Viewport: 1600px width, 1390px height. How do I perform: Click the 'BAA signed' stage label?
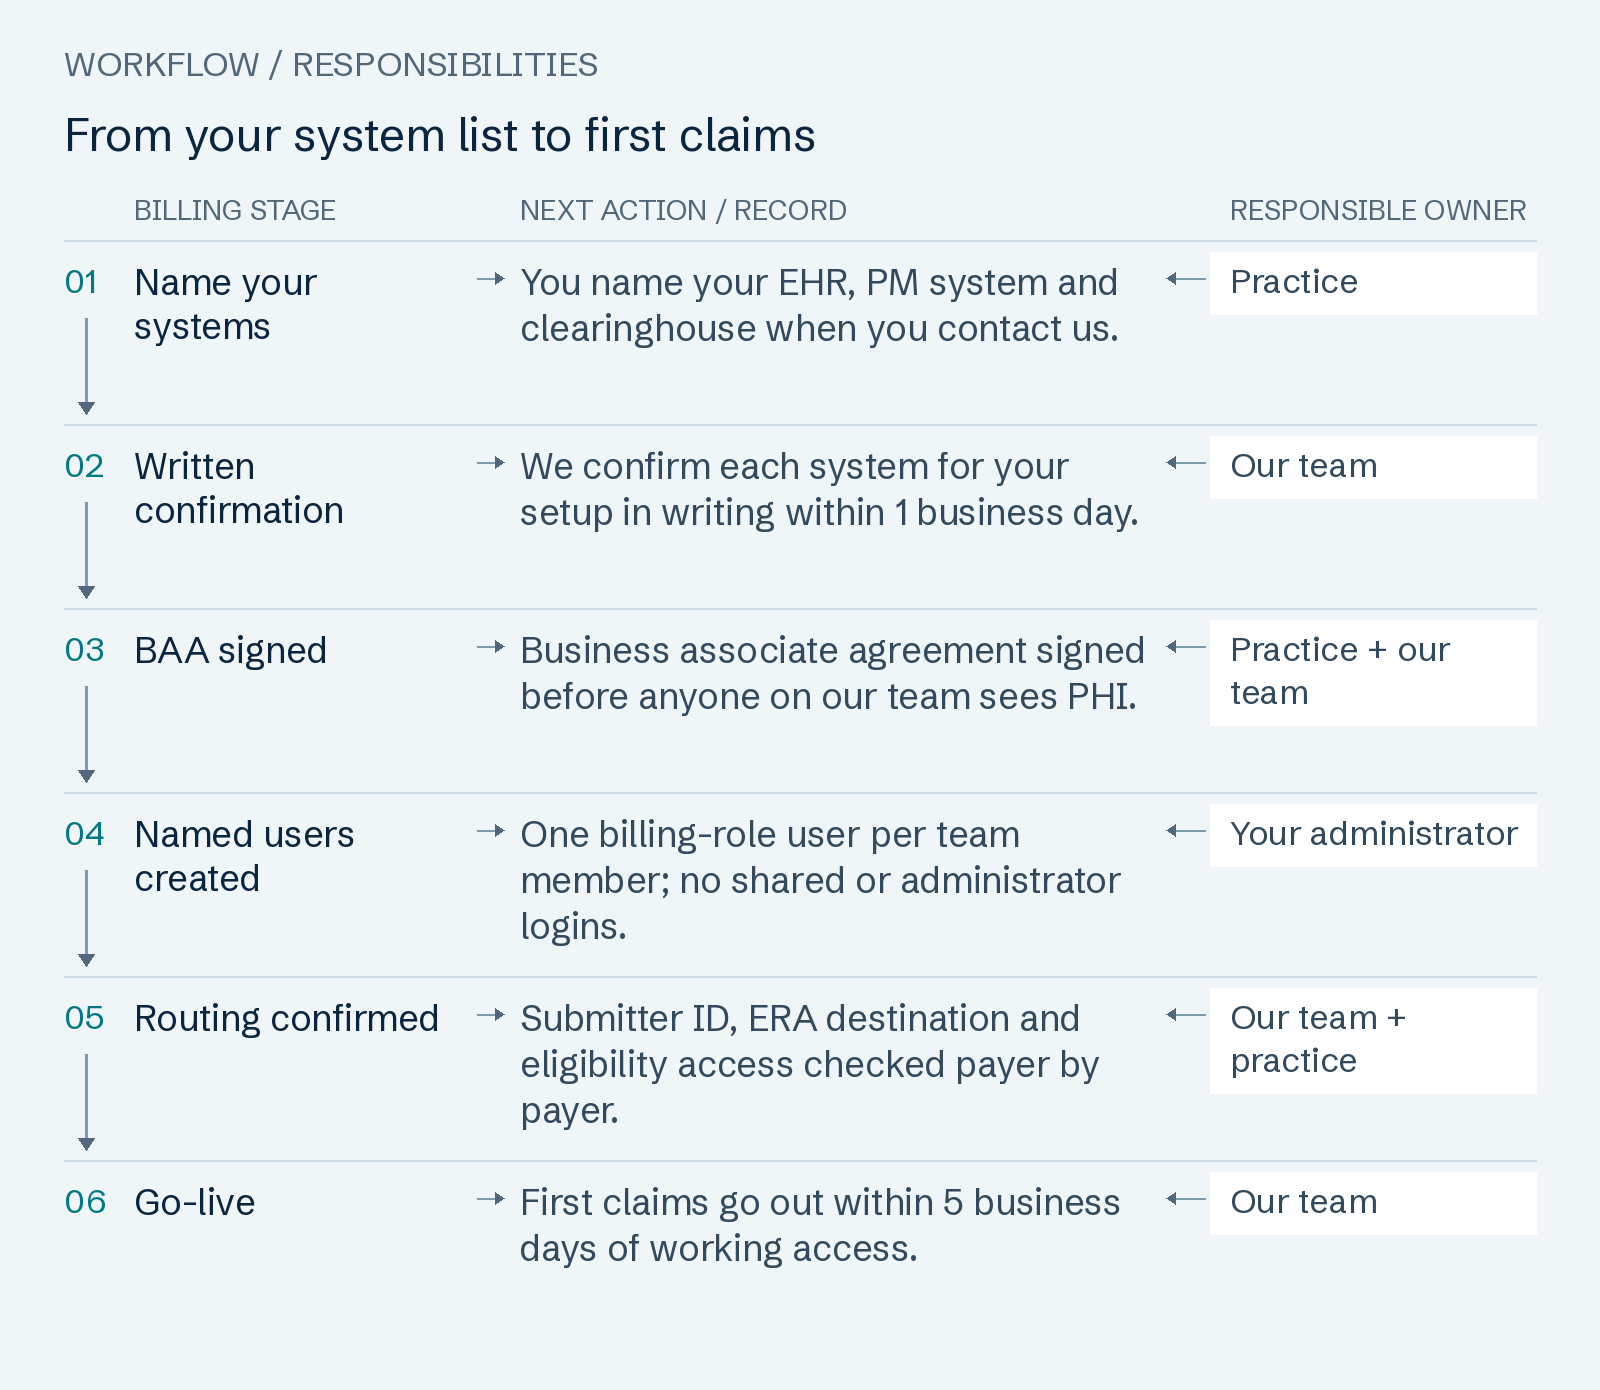[x=231, y=651]
